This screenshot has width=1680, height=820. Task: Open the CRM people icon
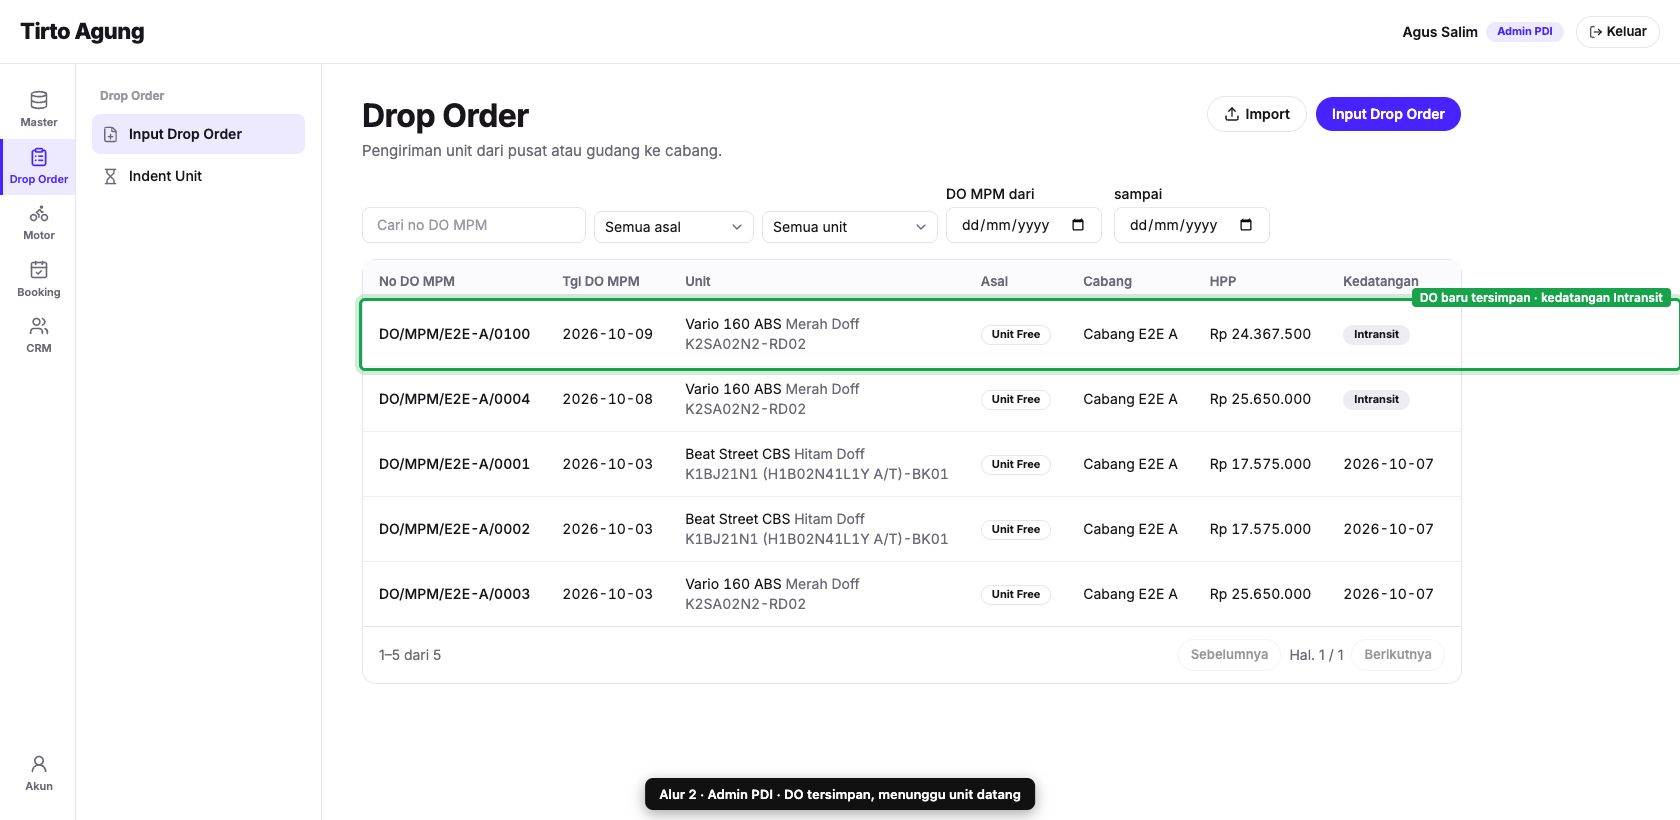point(39,326)
